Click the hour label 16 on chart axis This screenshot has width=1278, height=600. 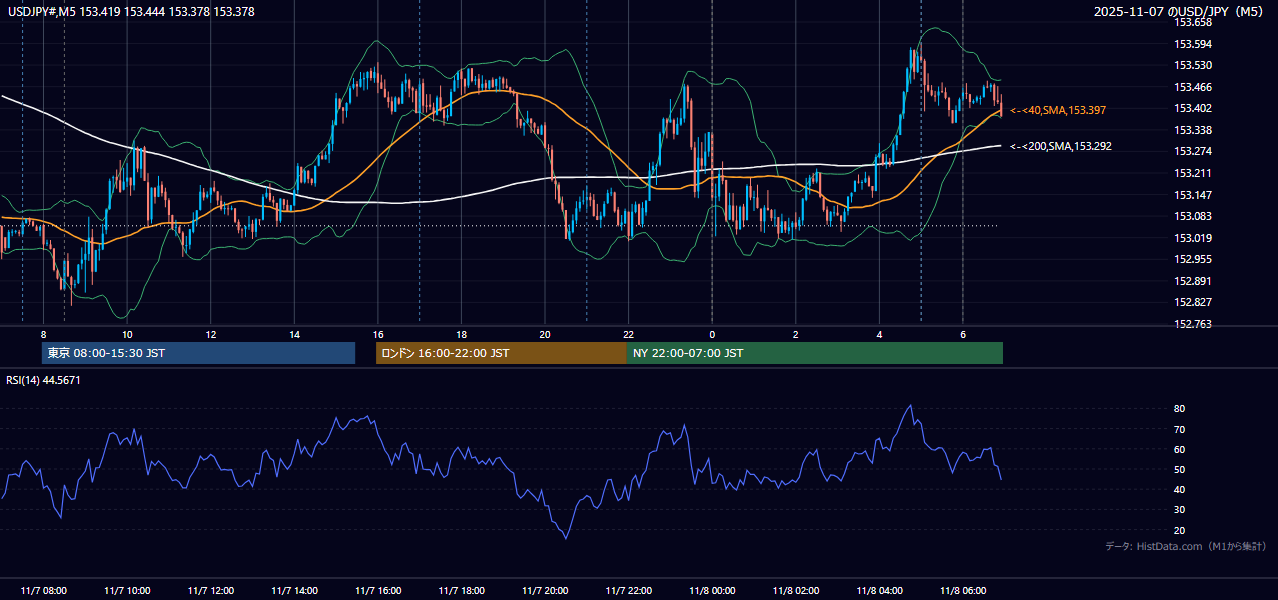378,334
